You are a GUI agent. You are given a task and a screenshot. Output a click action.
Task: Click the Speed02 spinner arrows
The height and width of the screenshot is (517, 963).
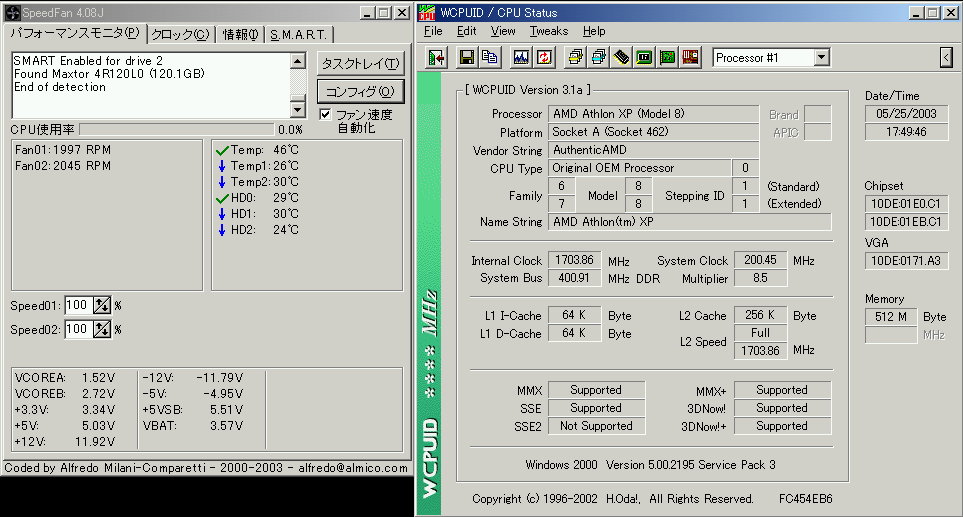pos(102,330)
